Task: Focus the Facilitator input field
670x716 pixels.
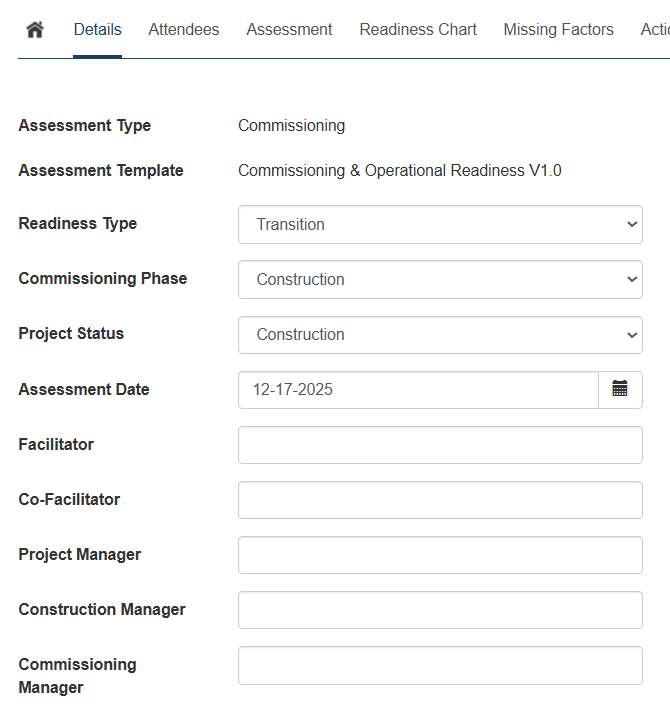Action: 440,444
